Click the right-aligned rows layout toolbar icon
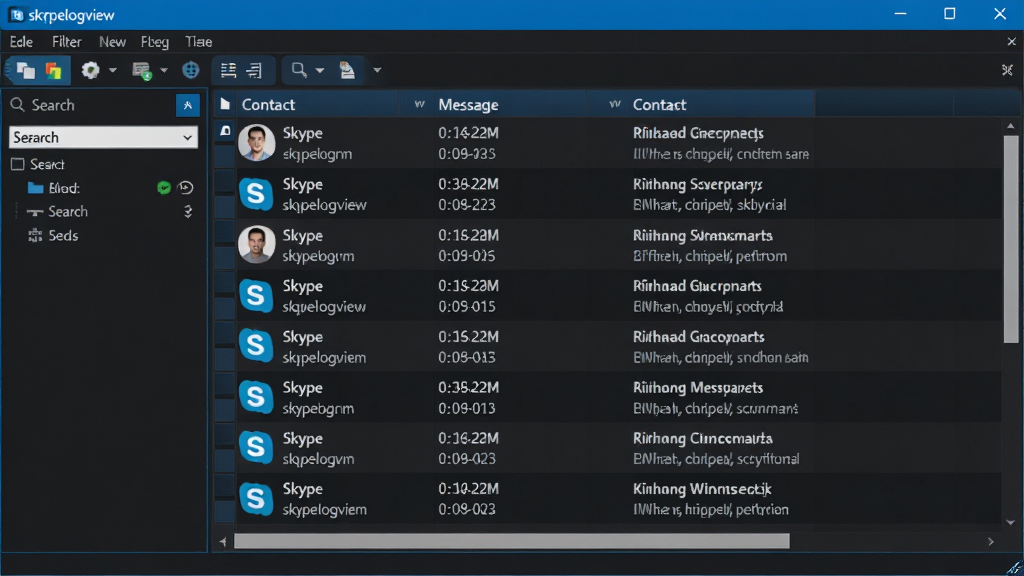 (254, 70)
